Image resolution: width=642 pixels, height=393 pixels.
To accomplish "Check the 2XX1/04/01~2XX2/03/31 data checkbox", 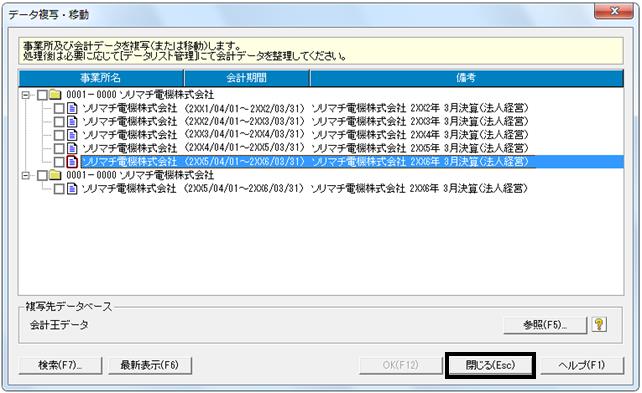I will coord(59,108).
